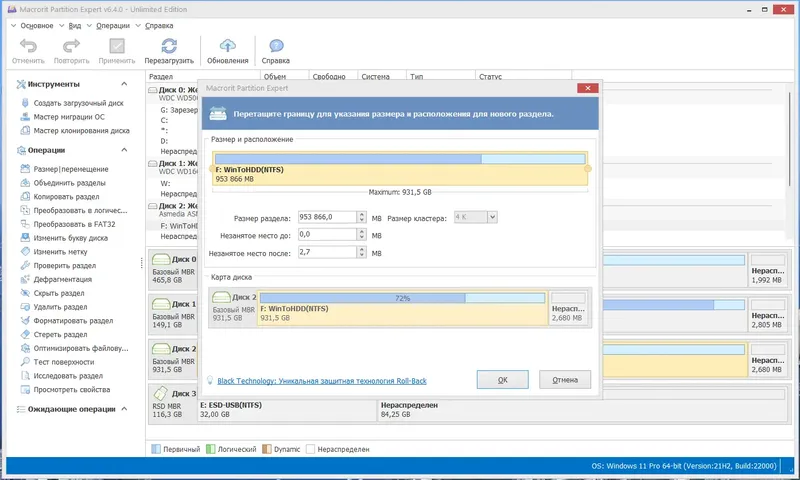Choose Проверить раздел operation
The image size is (800, 480).
click(65, 265)
